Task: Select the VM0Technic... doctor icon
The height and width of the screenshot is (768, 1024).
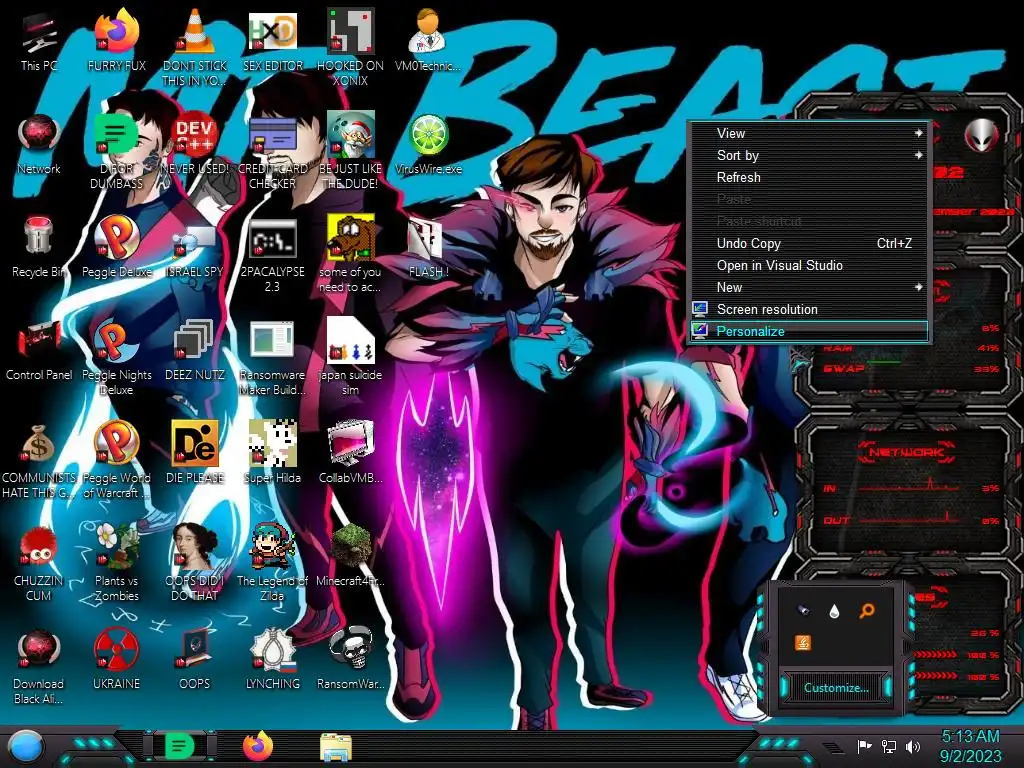Action: pyautogui.click(x=428, y=42)
